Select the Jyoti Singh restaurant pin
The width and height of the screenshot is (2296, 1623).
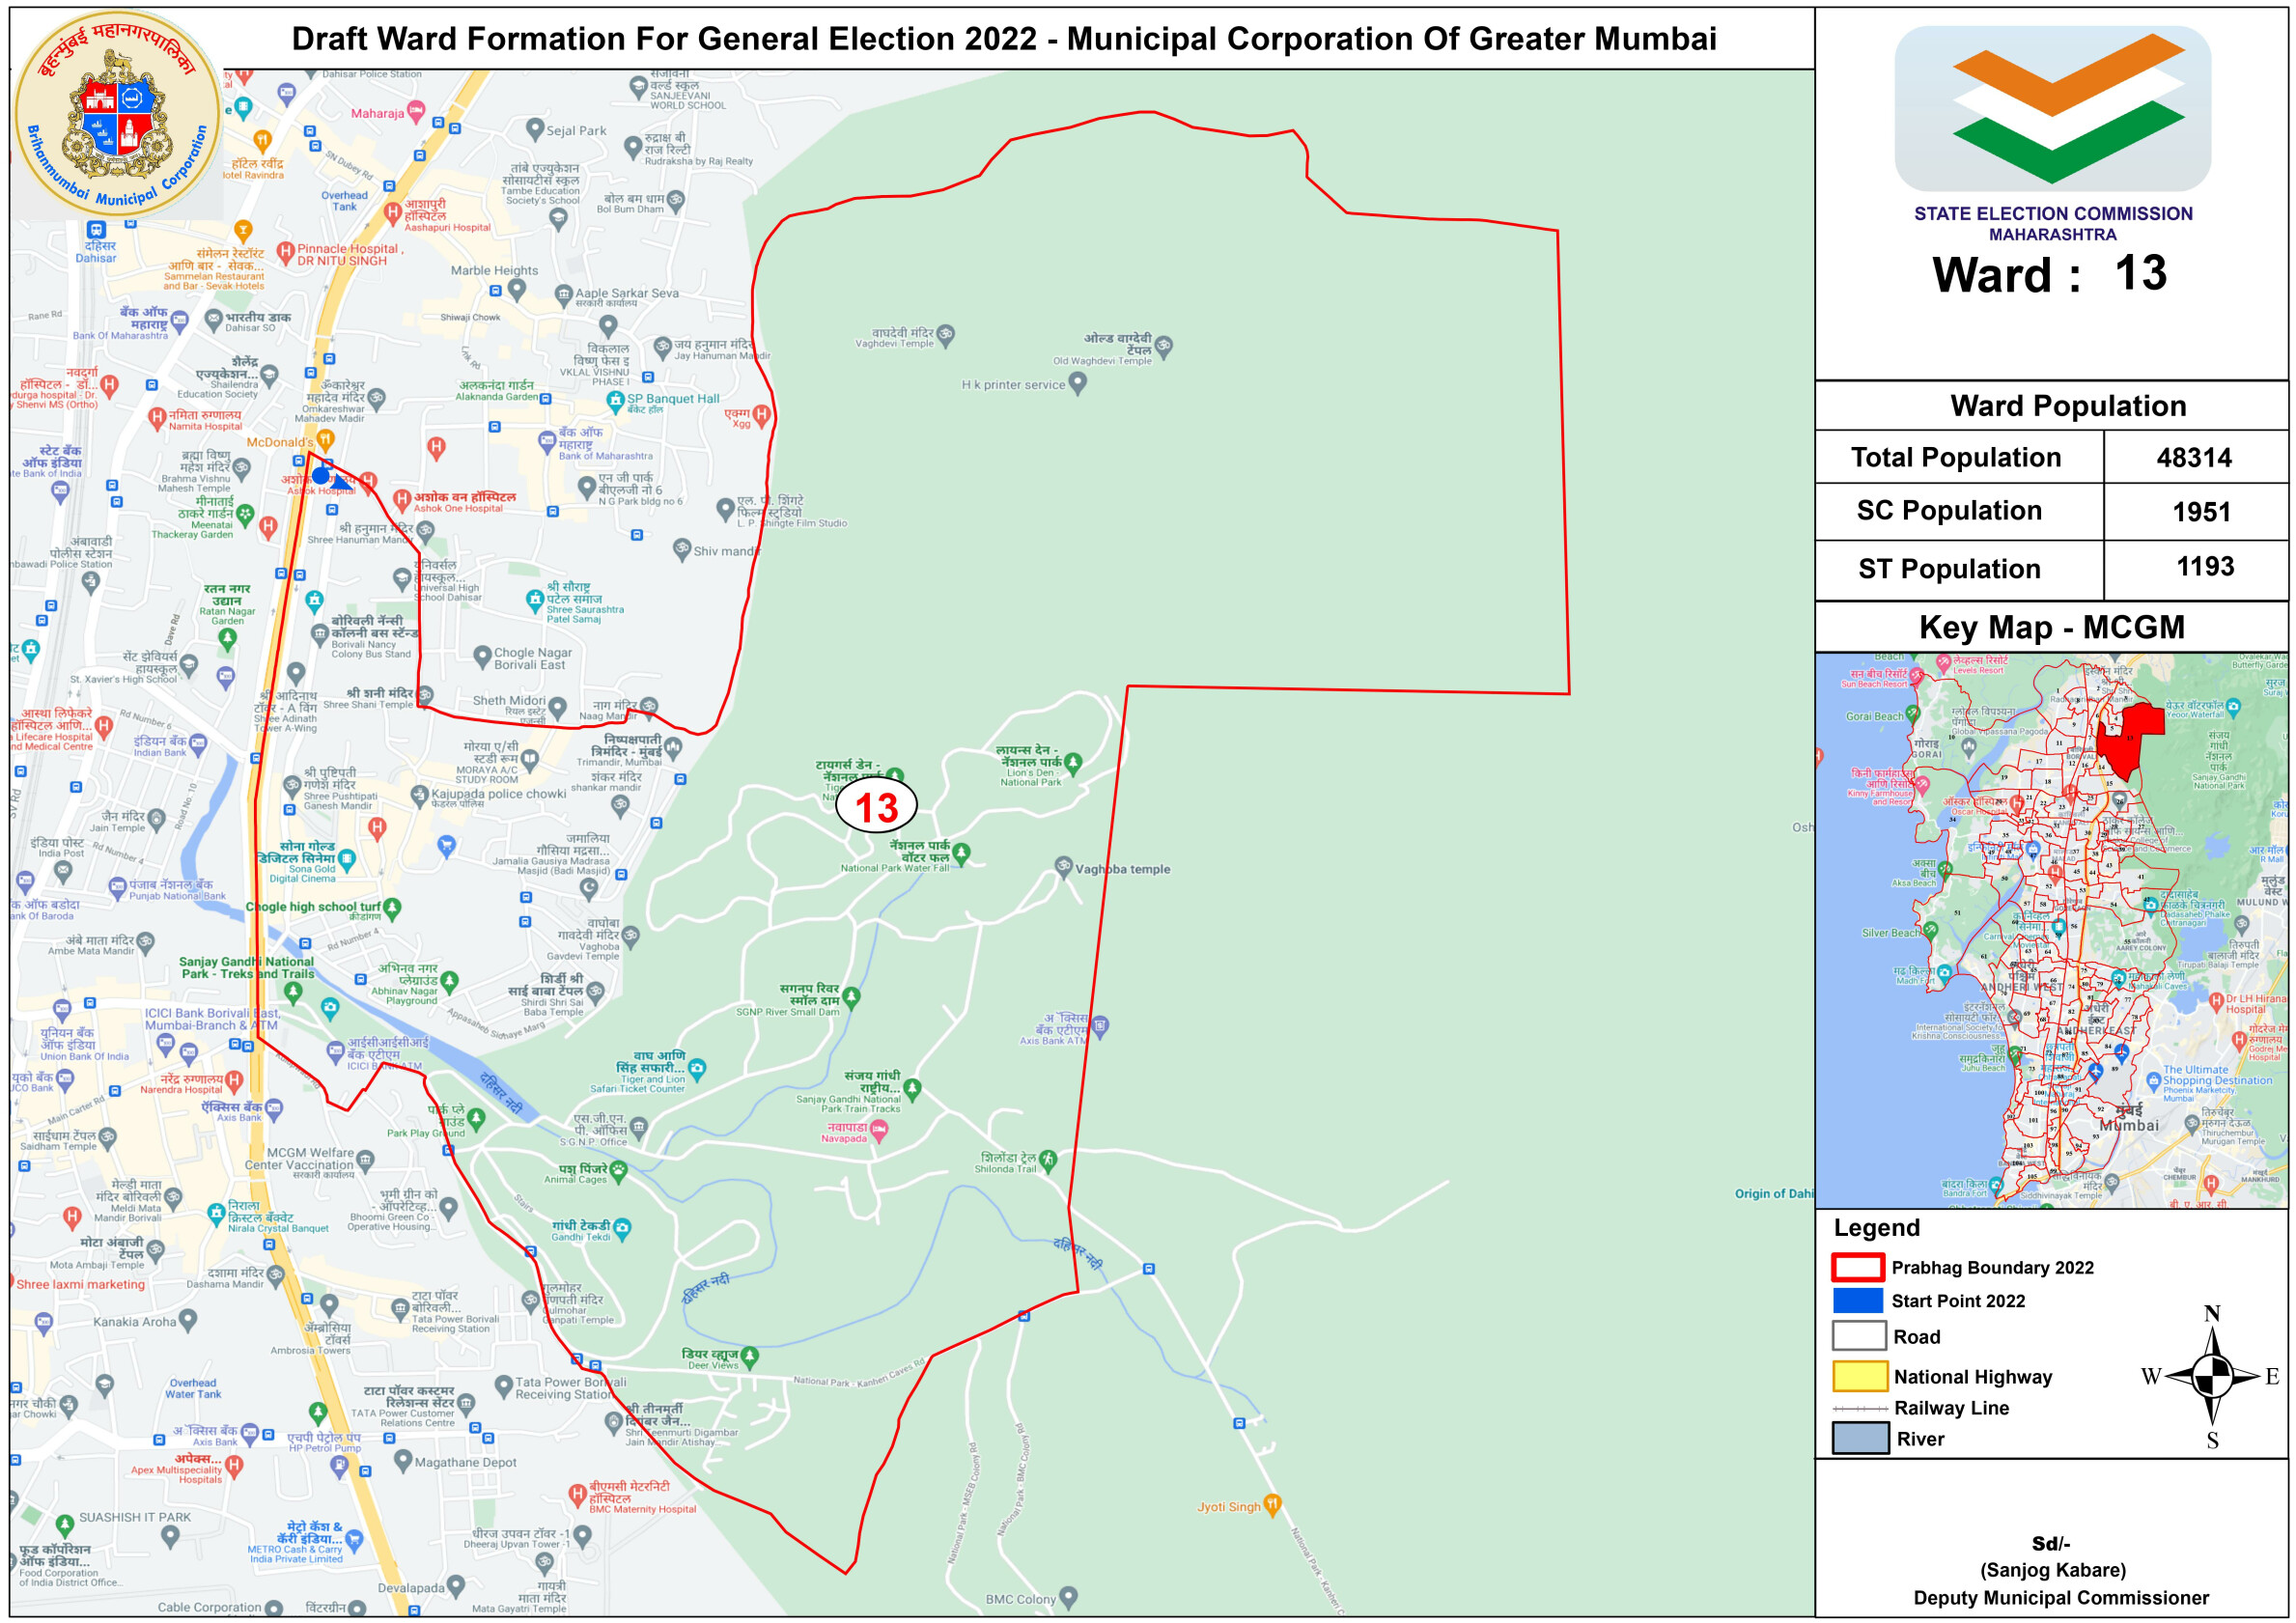[x=1272, y=1503]
